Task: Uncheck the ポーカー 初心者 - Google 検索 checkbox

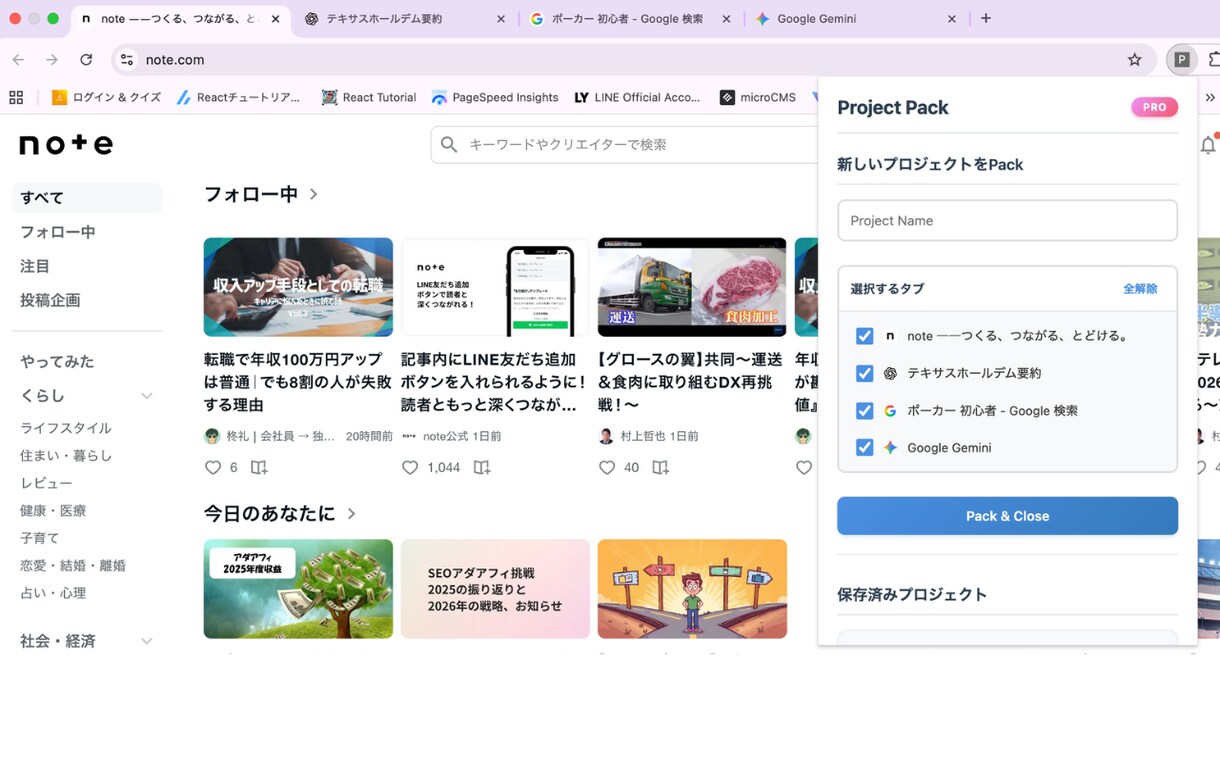Action: 864,410
